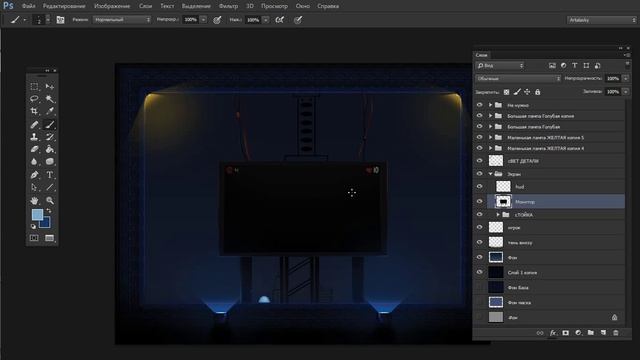
Task: Create a new adjustment layer
Action: [x=578, y=333]
